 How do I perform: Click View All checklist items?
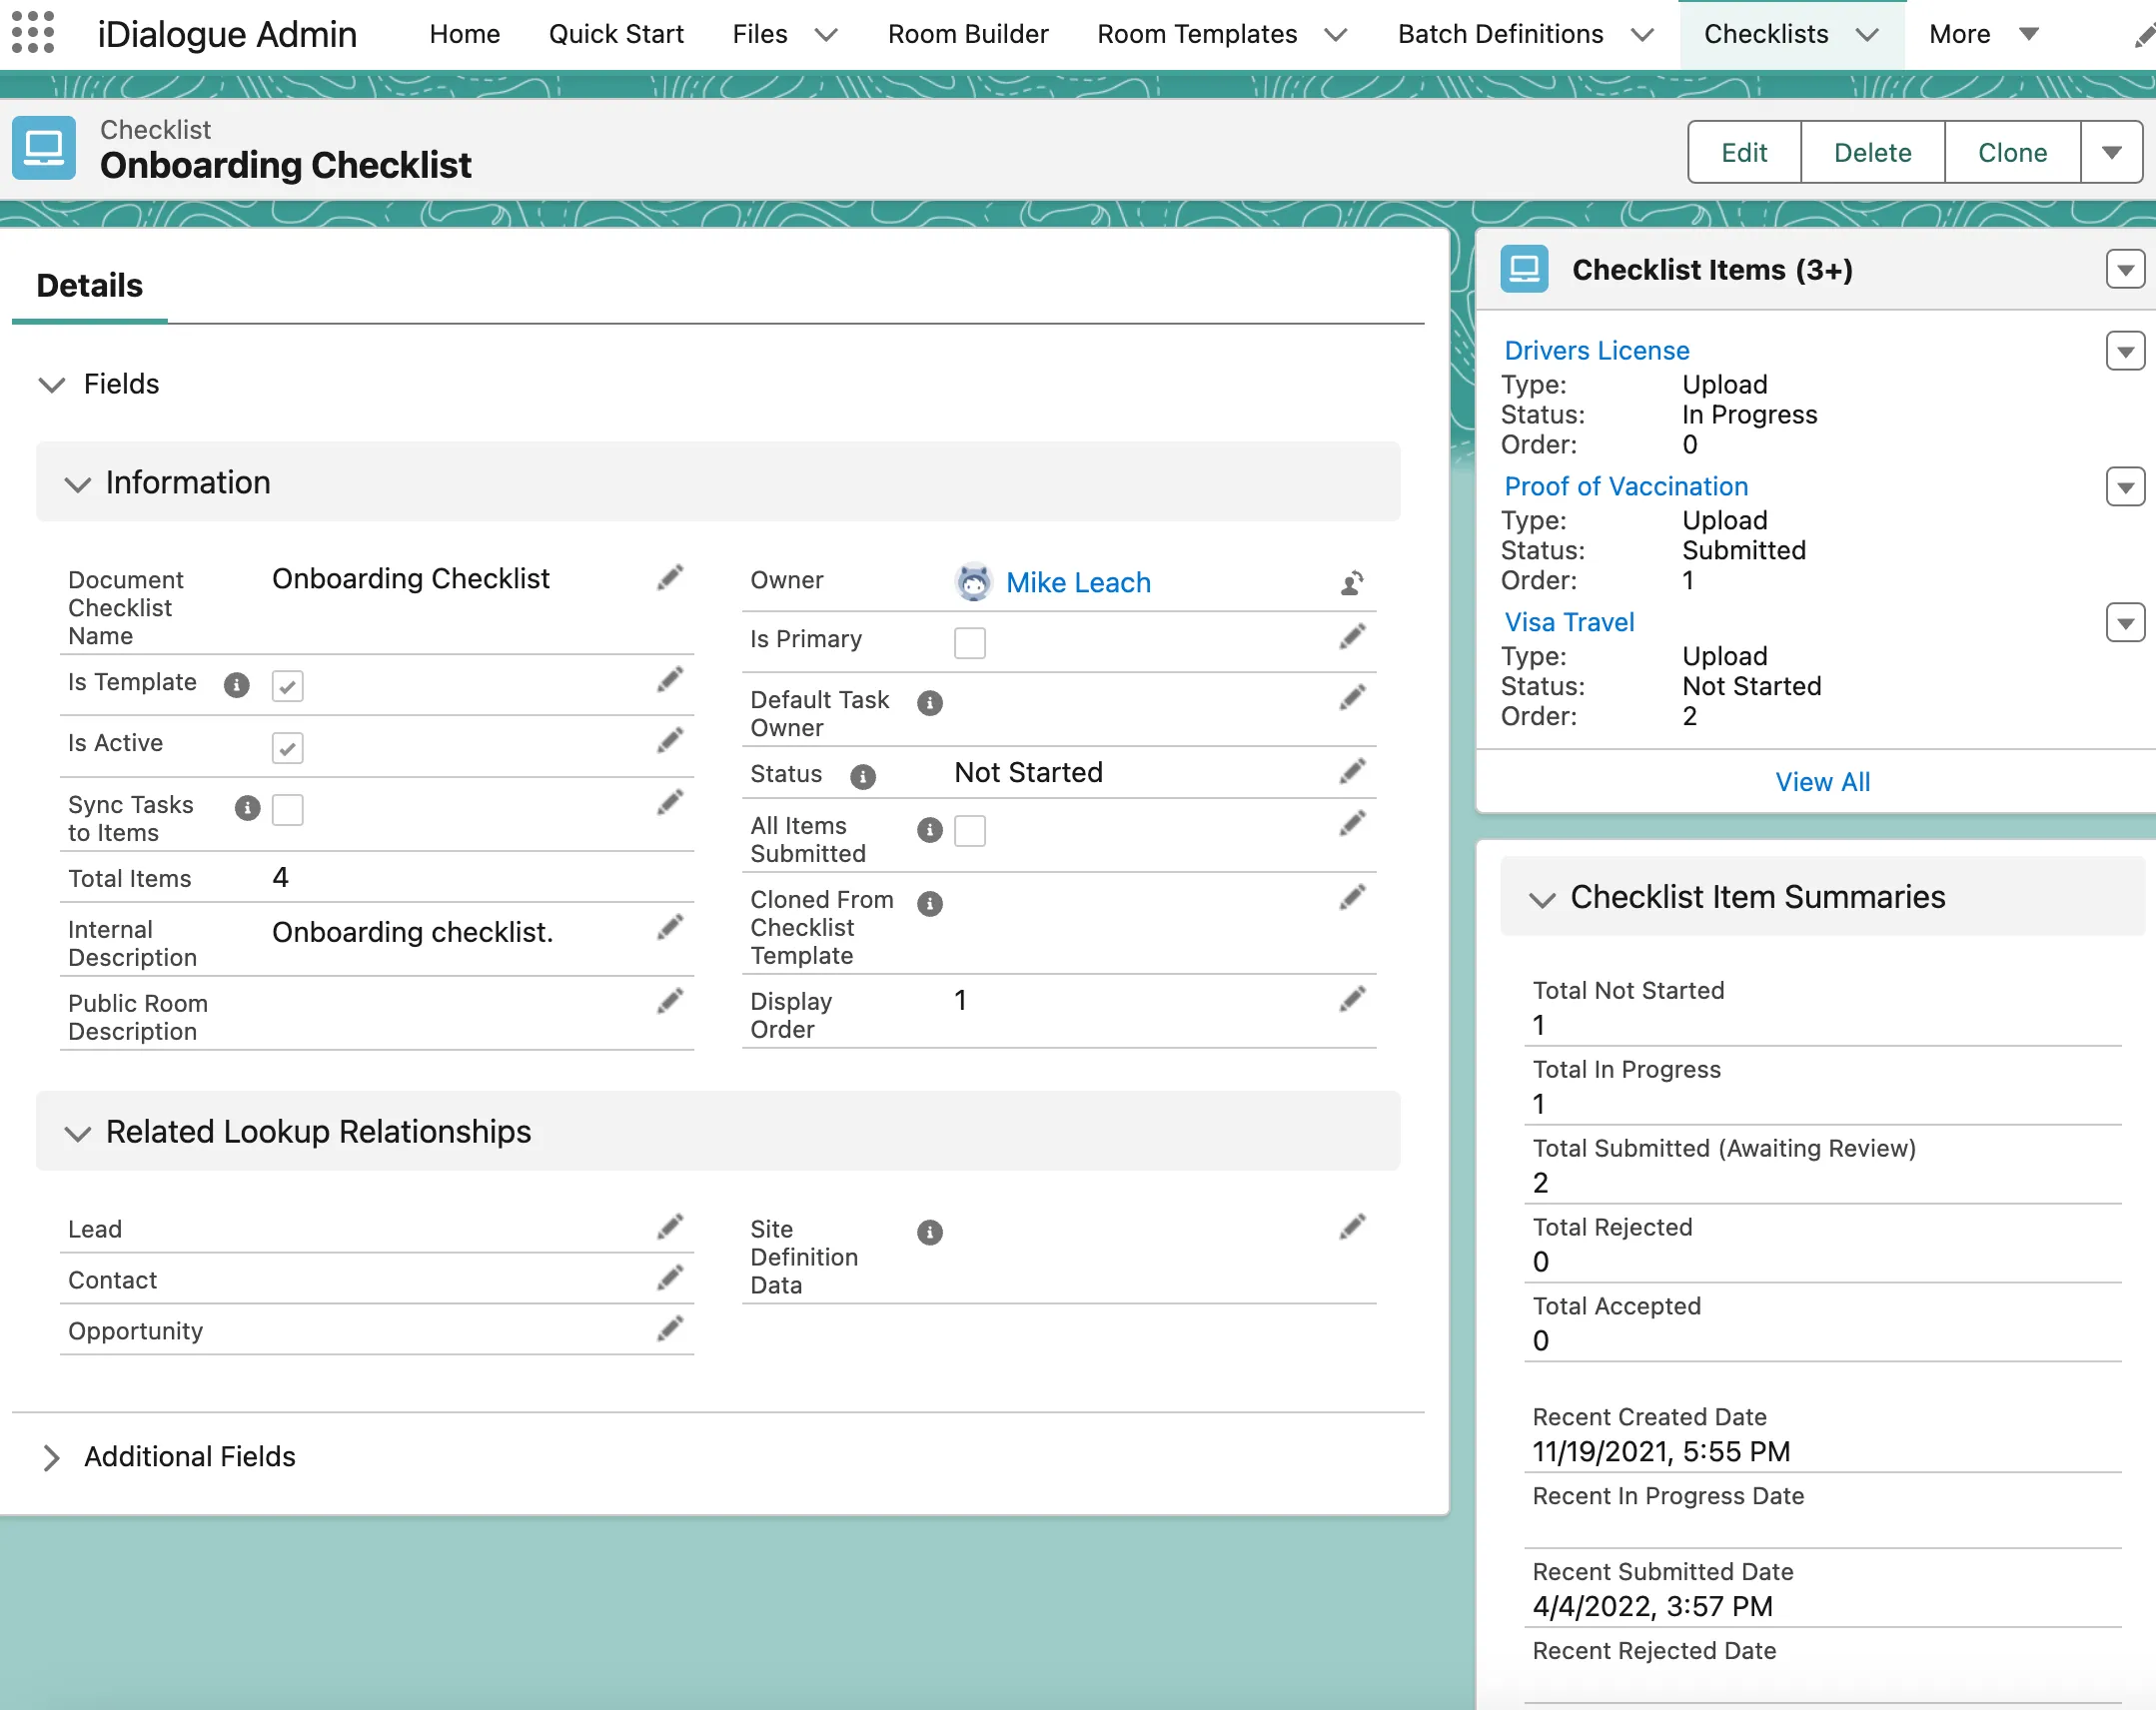pyautogui.click(x=1823, y=782)
